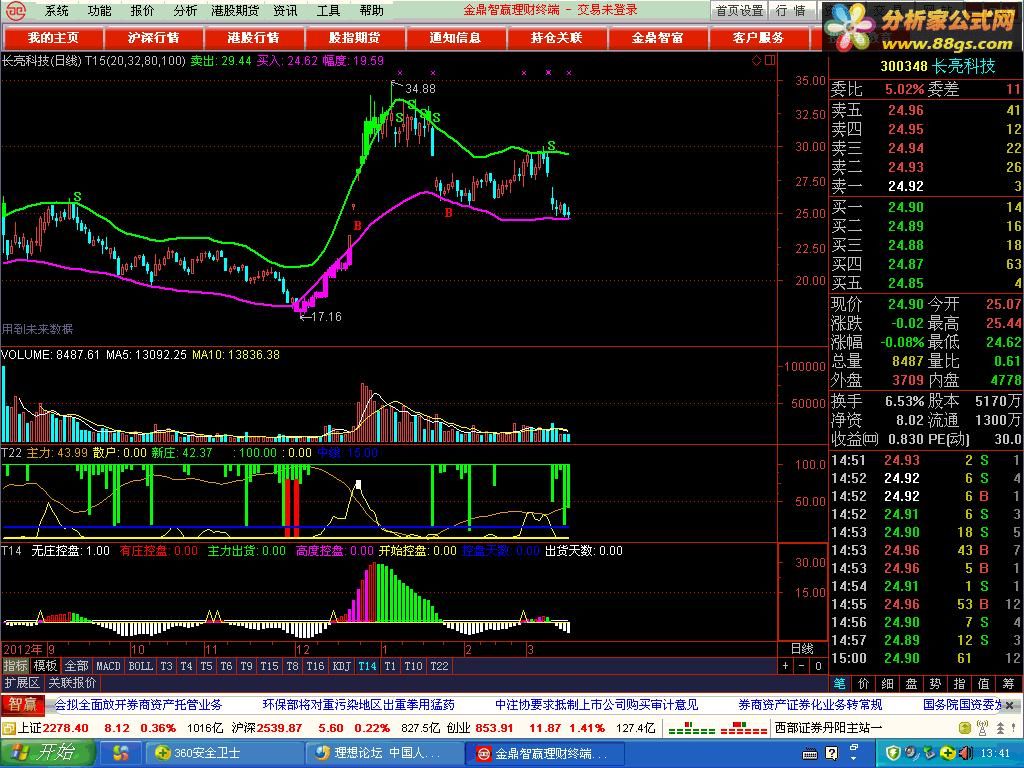Select the 价 tab in quote panel
The image size is (1024, 768).
[x=864, y=684]
